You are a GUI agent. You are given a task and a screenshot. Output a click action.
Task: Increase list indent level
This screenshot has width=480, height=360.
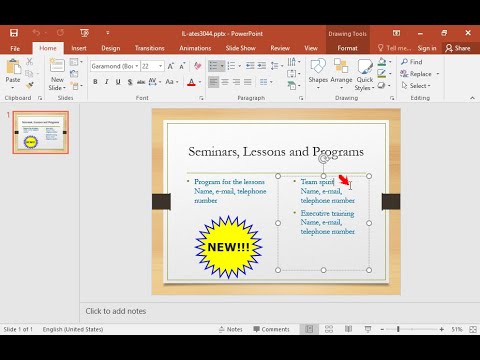click(x=262, y=66)
